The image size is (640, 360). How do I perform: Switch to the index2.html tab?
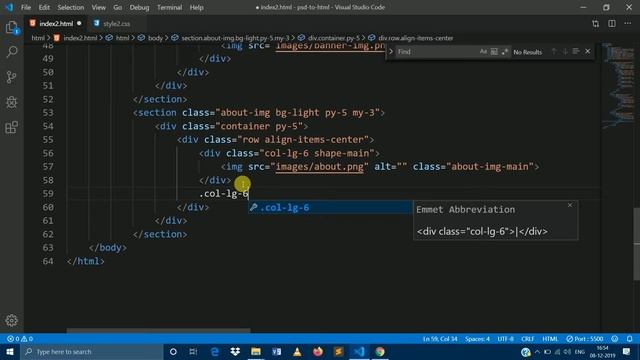pos(56,24)
